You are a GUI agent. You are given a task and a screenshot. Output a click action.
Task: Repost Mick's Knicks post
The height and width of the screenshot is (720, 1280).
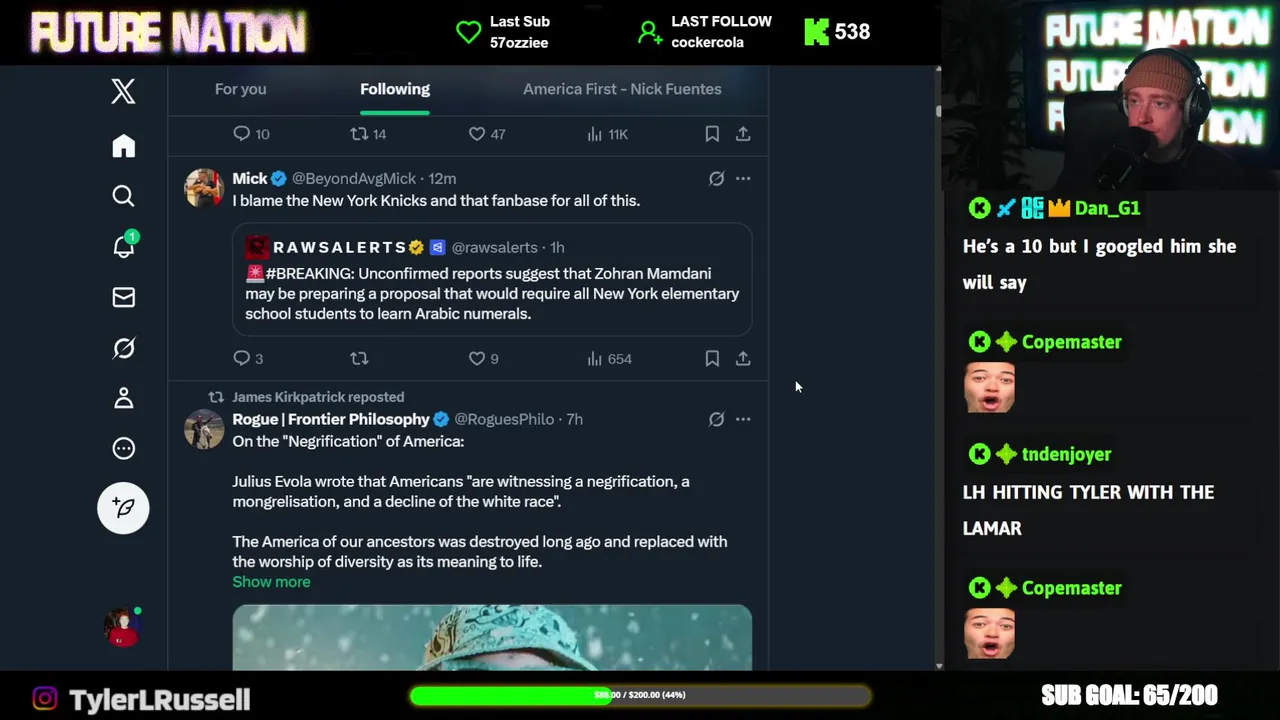click(359, 358)
